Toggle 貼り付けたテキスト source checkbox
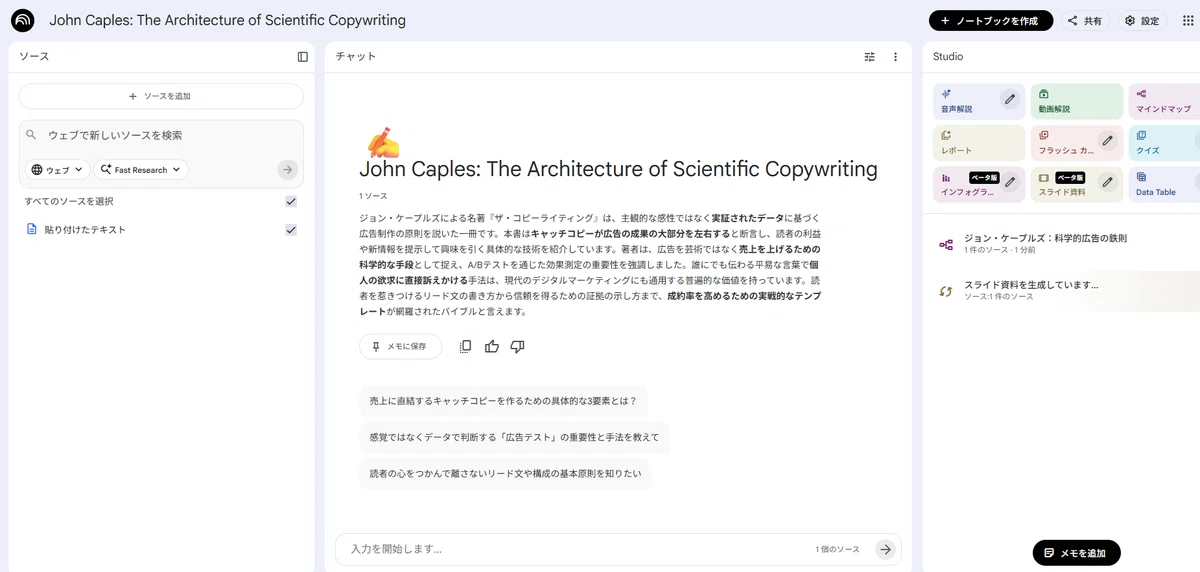 pos(291,230)
